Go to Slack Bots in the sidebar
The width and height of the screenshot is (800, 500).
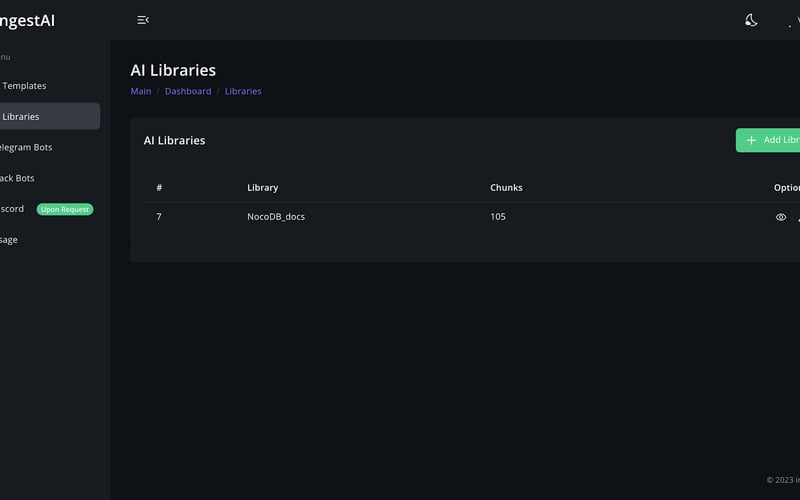pyautogui.click(x=17, y=179)
